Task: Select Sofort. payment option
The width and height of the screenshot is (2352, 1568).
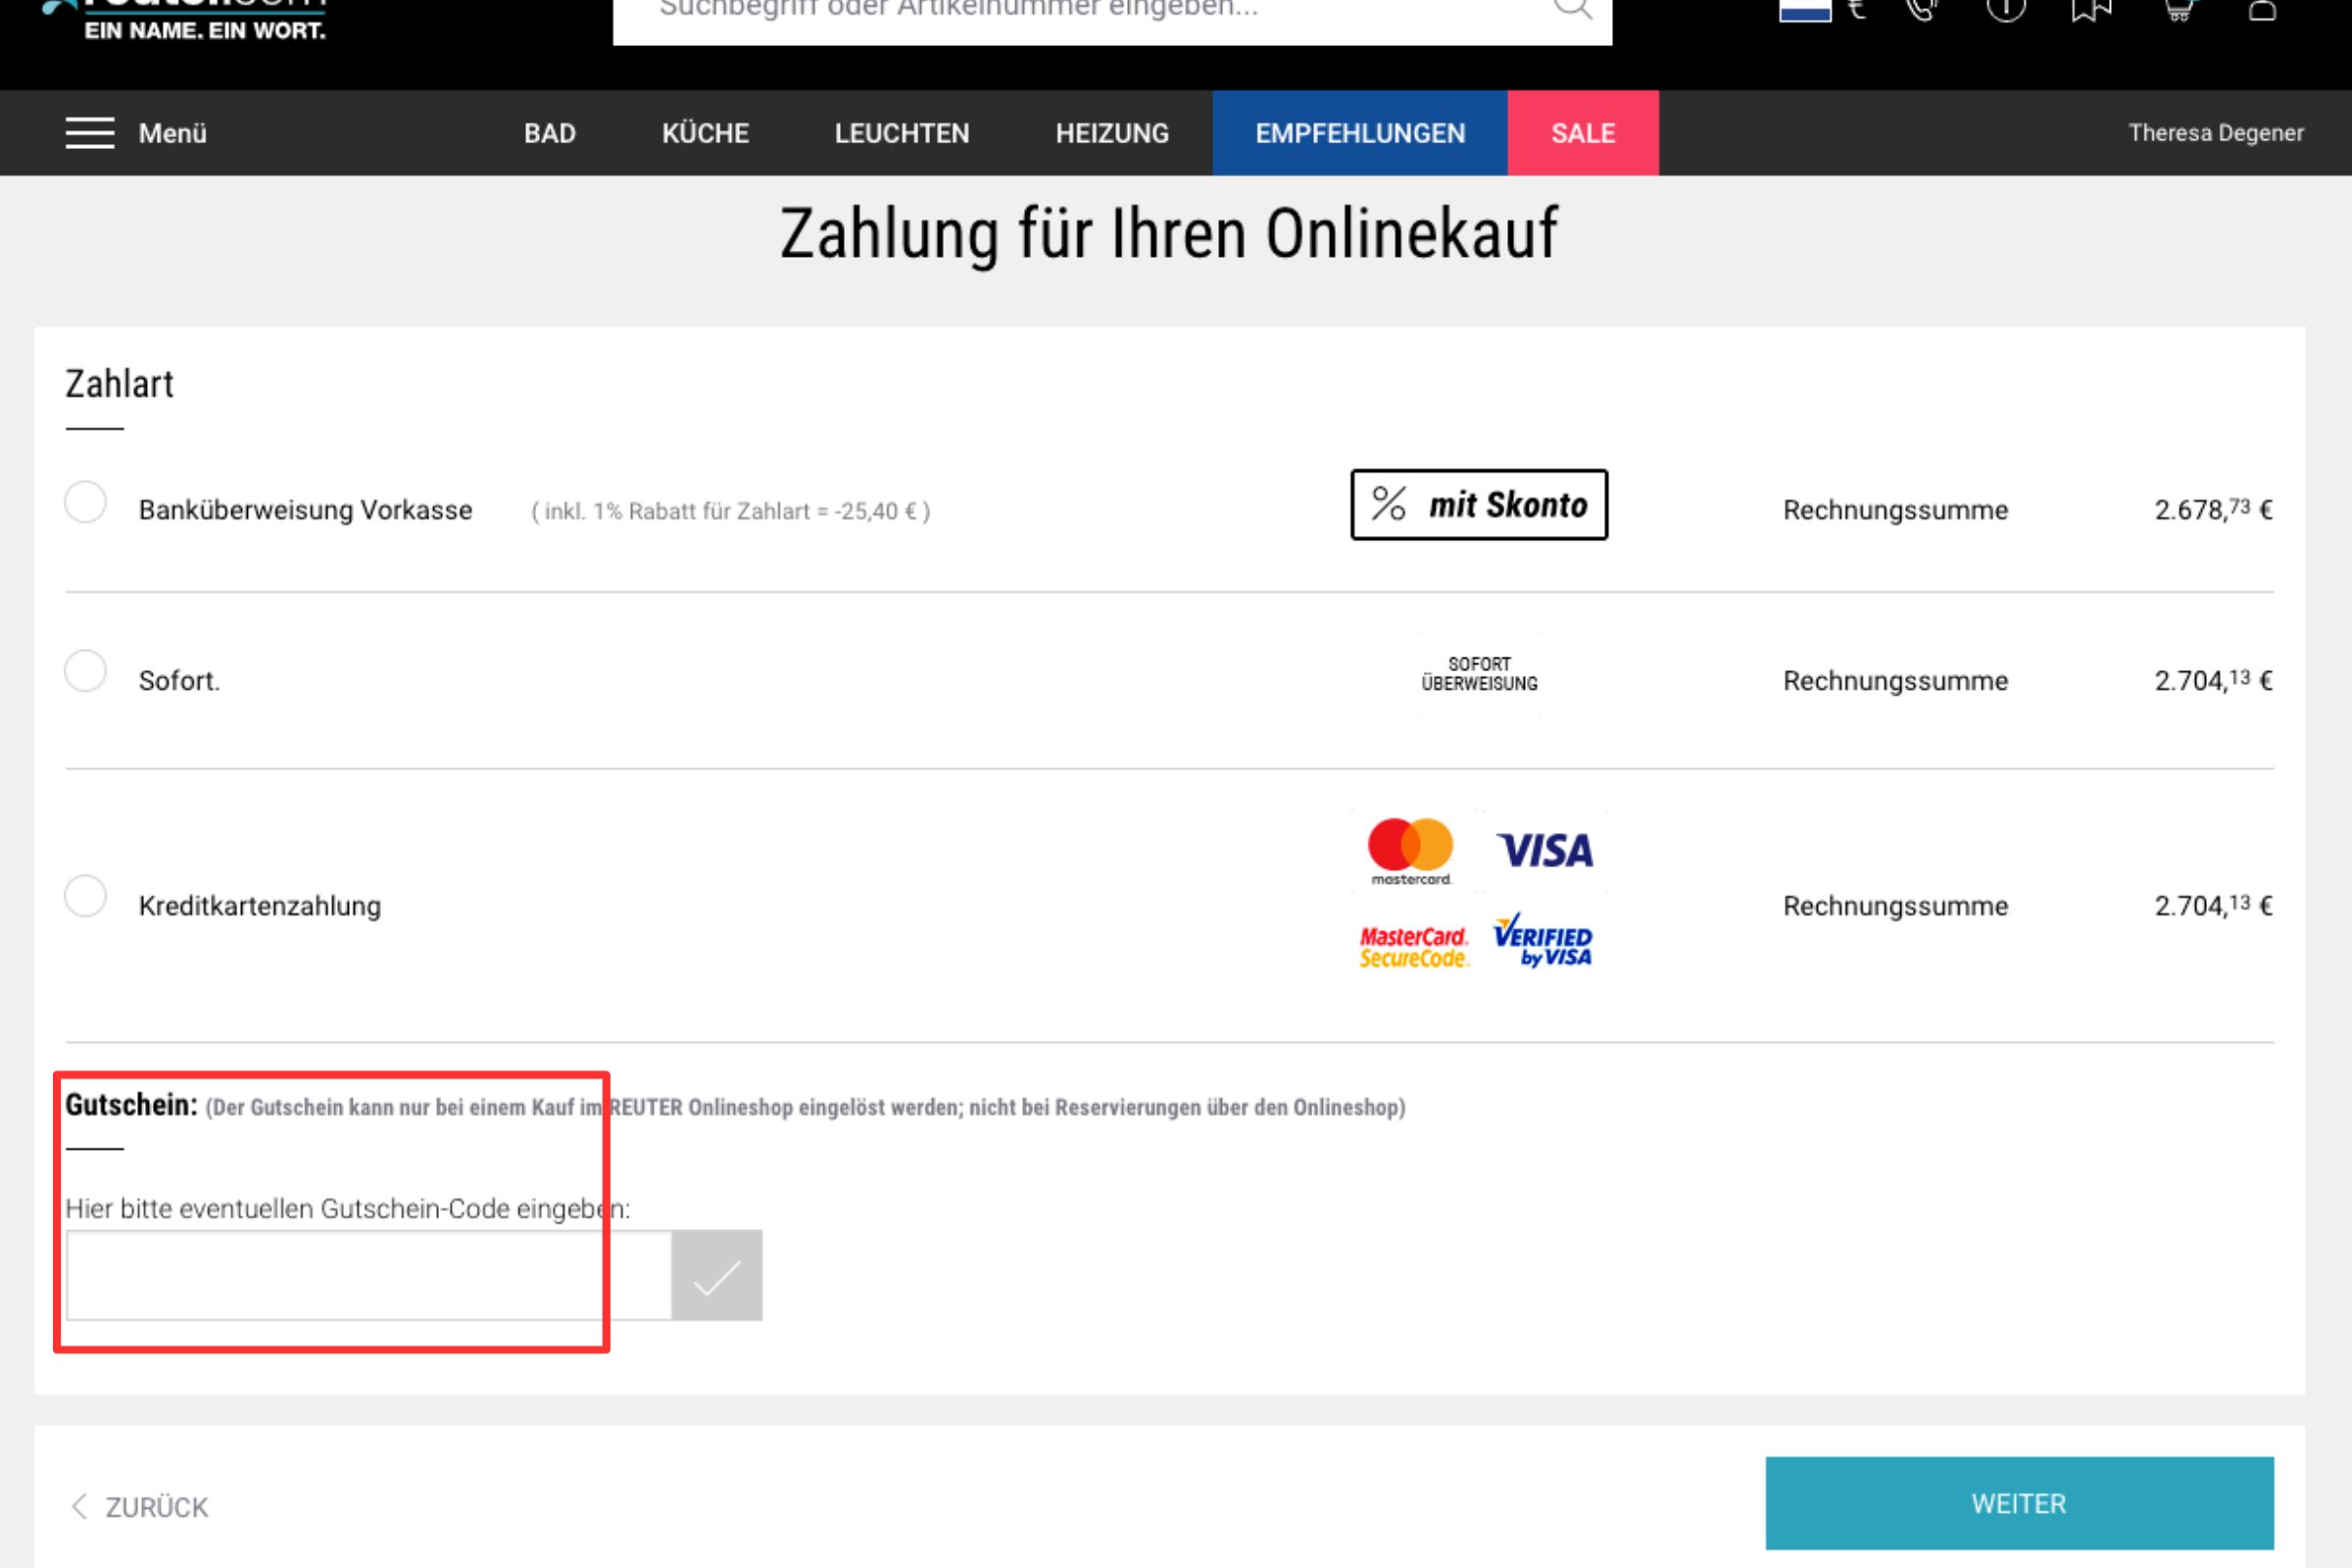Action: [86, 671]
